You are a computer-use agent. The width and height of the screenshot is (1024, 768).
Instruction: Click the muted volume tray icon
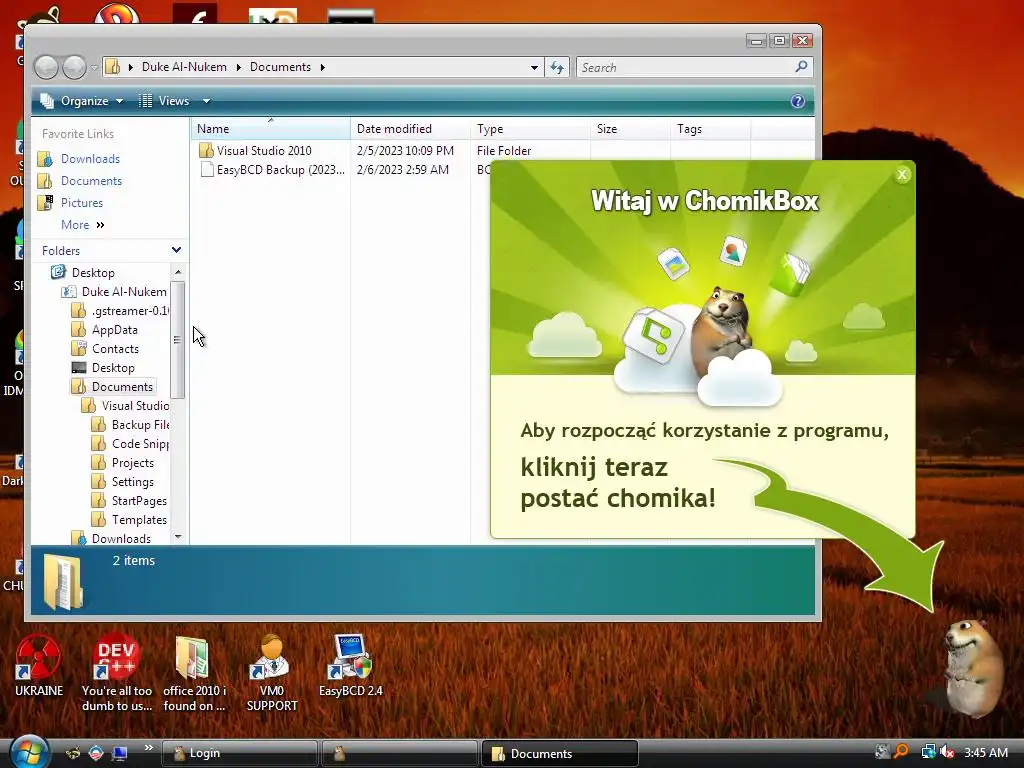tap(947, 752)
